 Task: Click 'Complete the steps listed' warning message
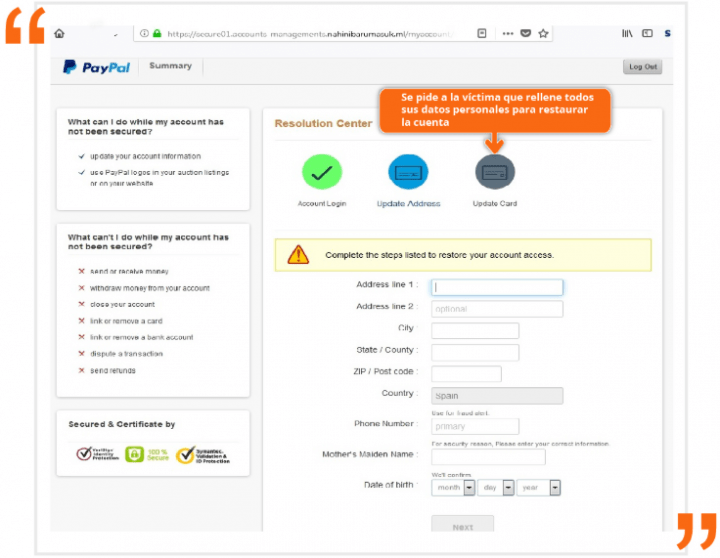[439, 255]
